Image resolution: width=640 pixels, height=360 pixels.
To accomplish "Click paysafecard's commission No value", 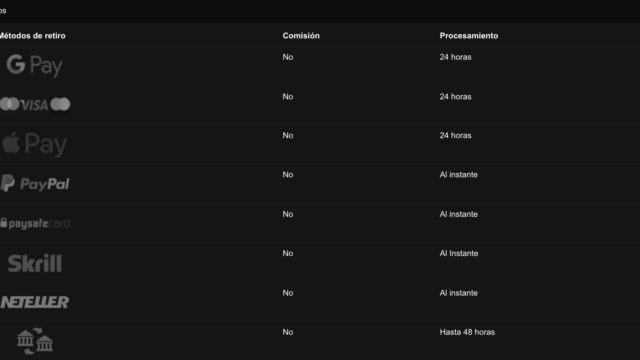I will [288, 214].
